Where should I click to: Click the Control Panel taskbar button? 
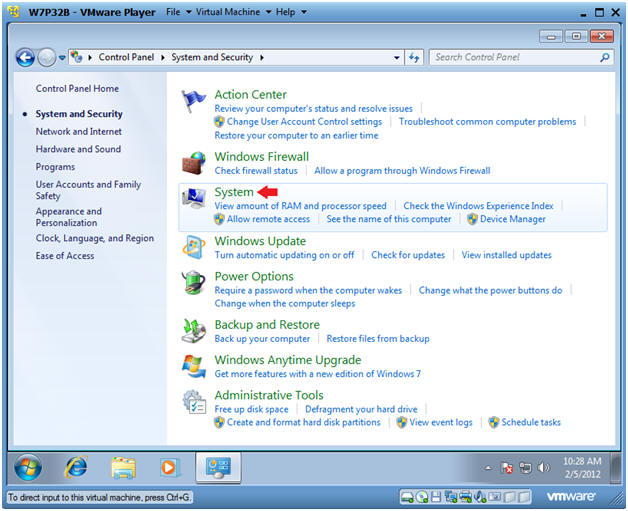tap(218, 467)
